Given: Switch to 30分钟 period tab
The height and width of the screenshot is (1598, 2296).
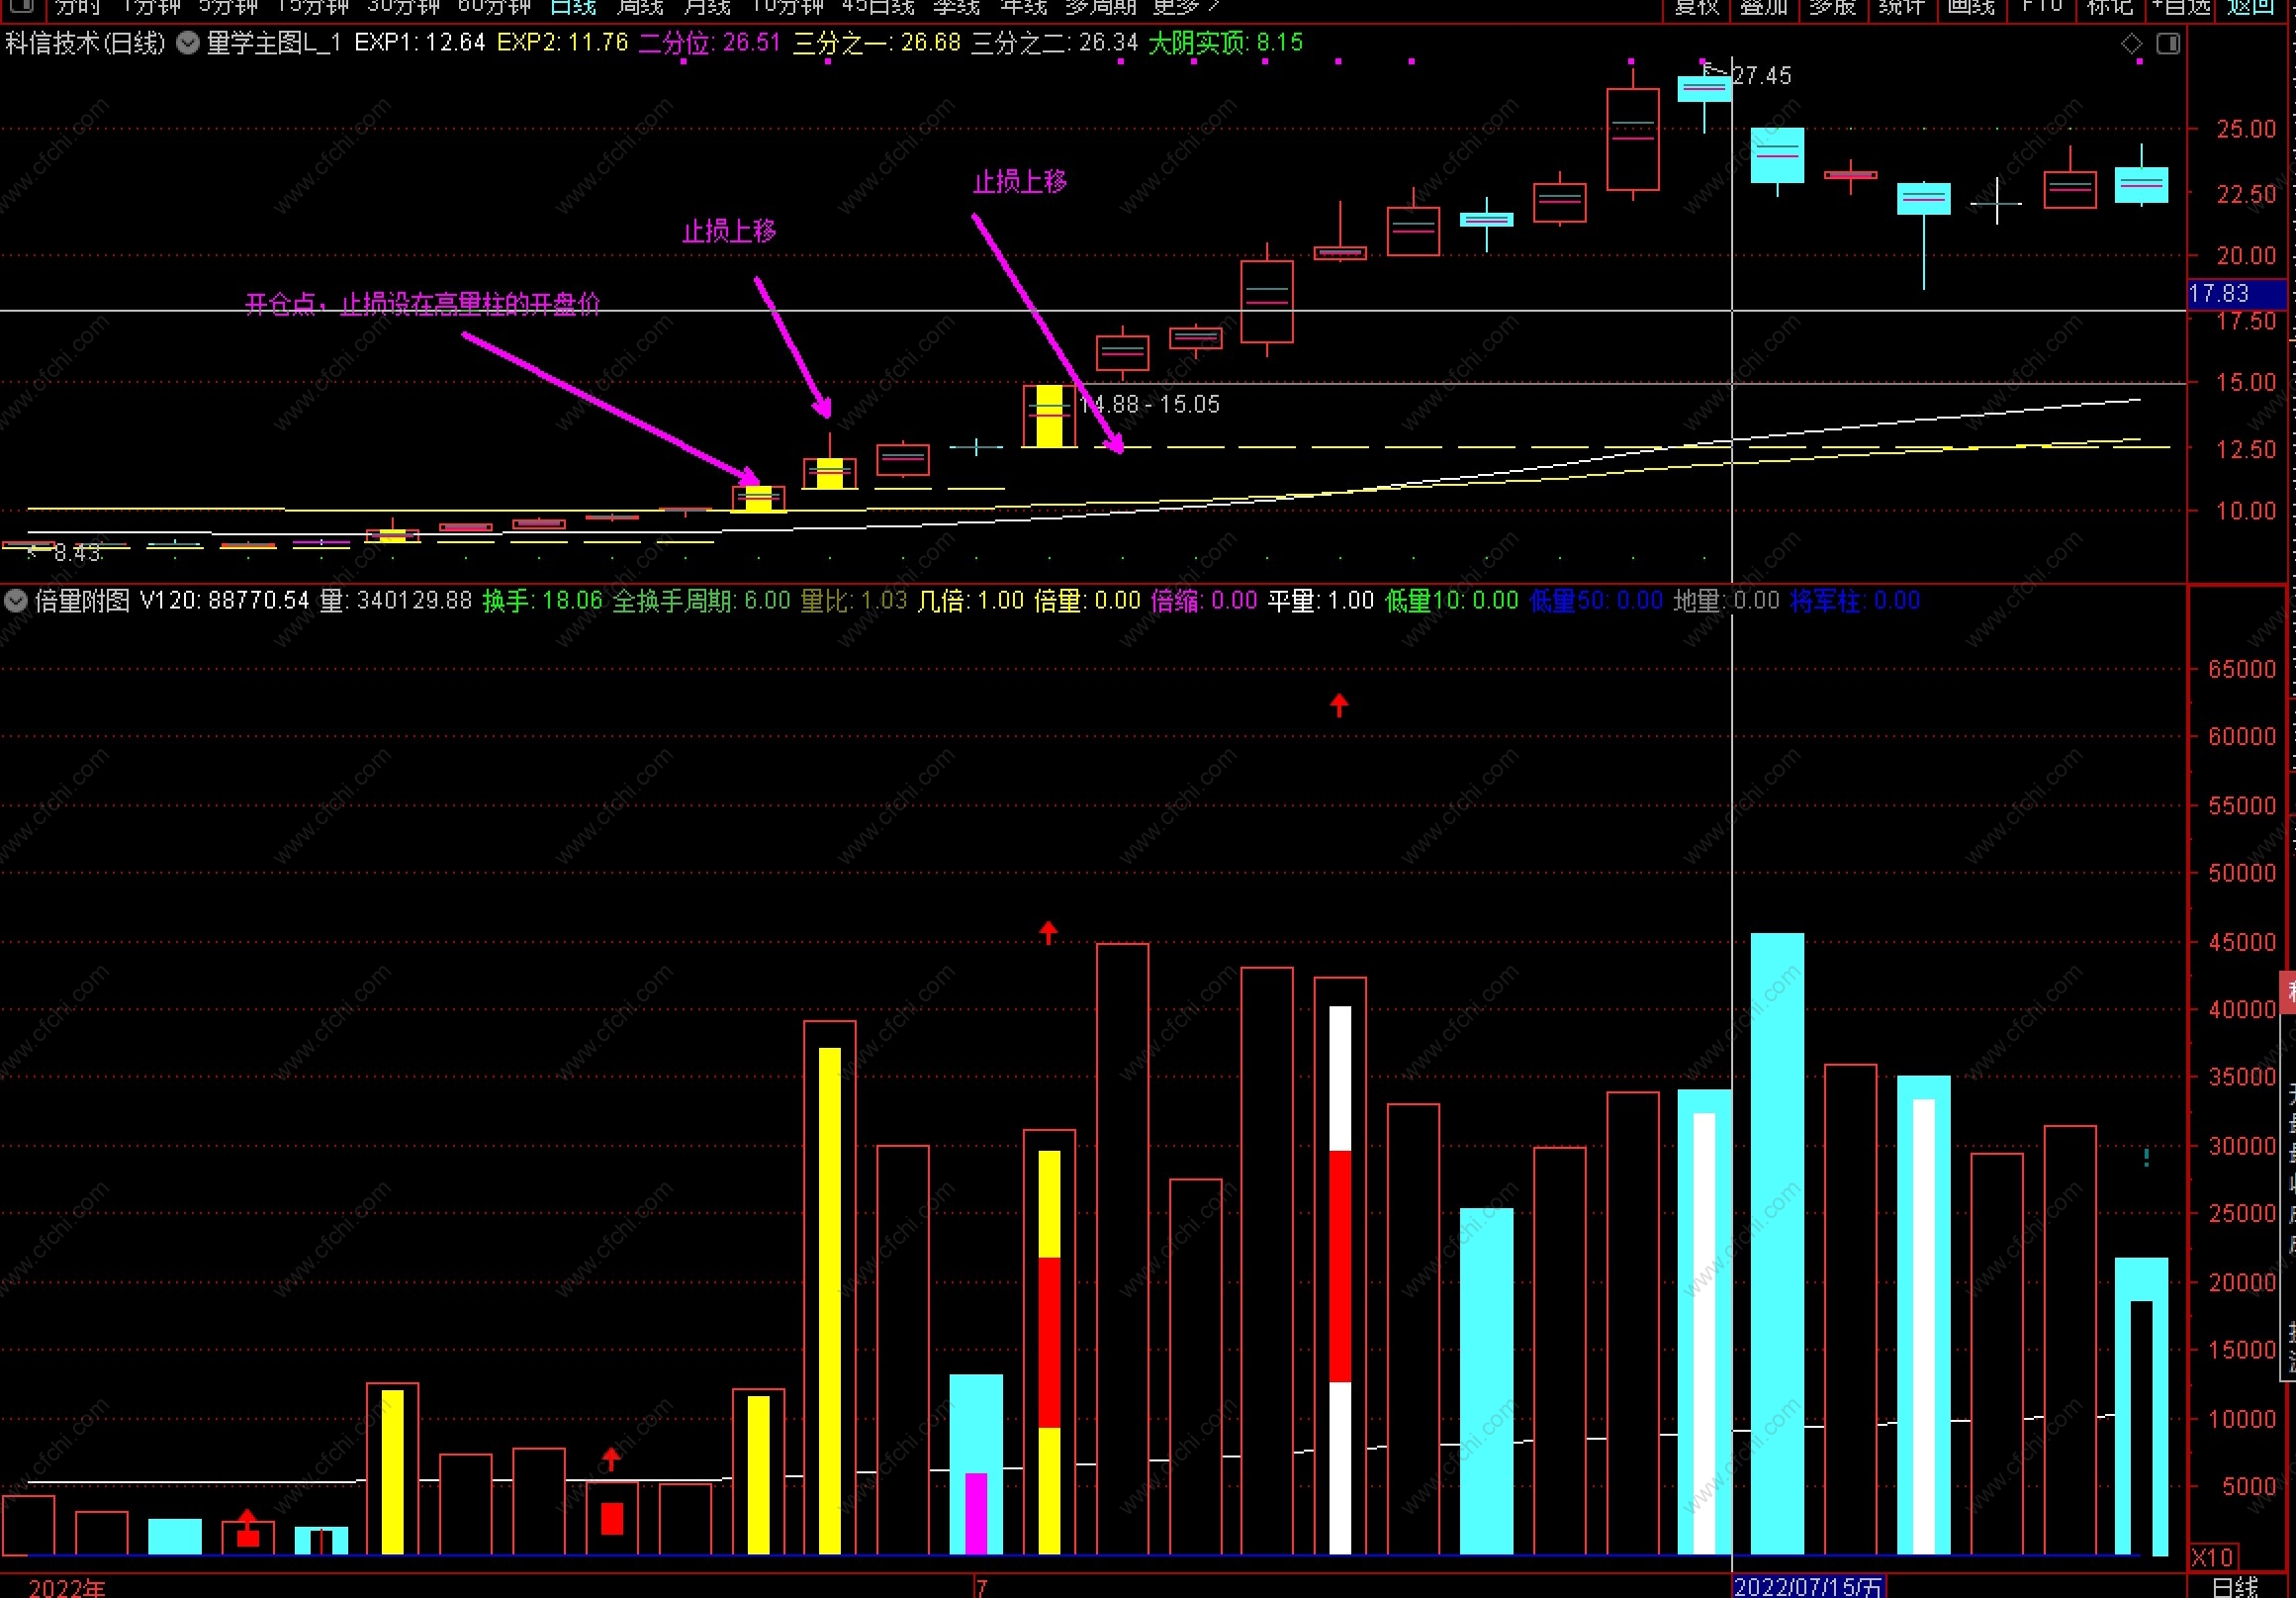Looking at the screenshot, I should tap(403, 7).
